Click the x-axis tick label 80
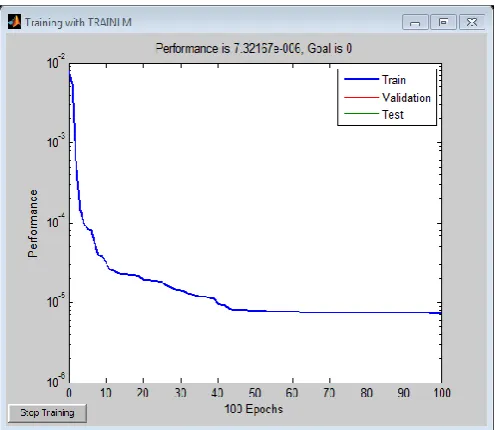Screen dimensions: 495x430 click(x=366, y=393)
